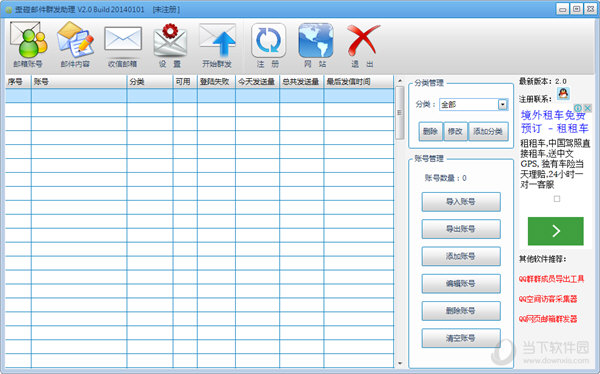
Task: Open 设置 settings gear envelope icon
Action: (x=170, y=44)
